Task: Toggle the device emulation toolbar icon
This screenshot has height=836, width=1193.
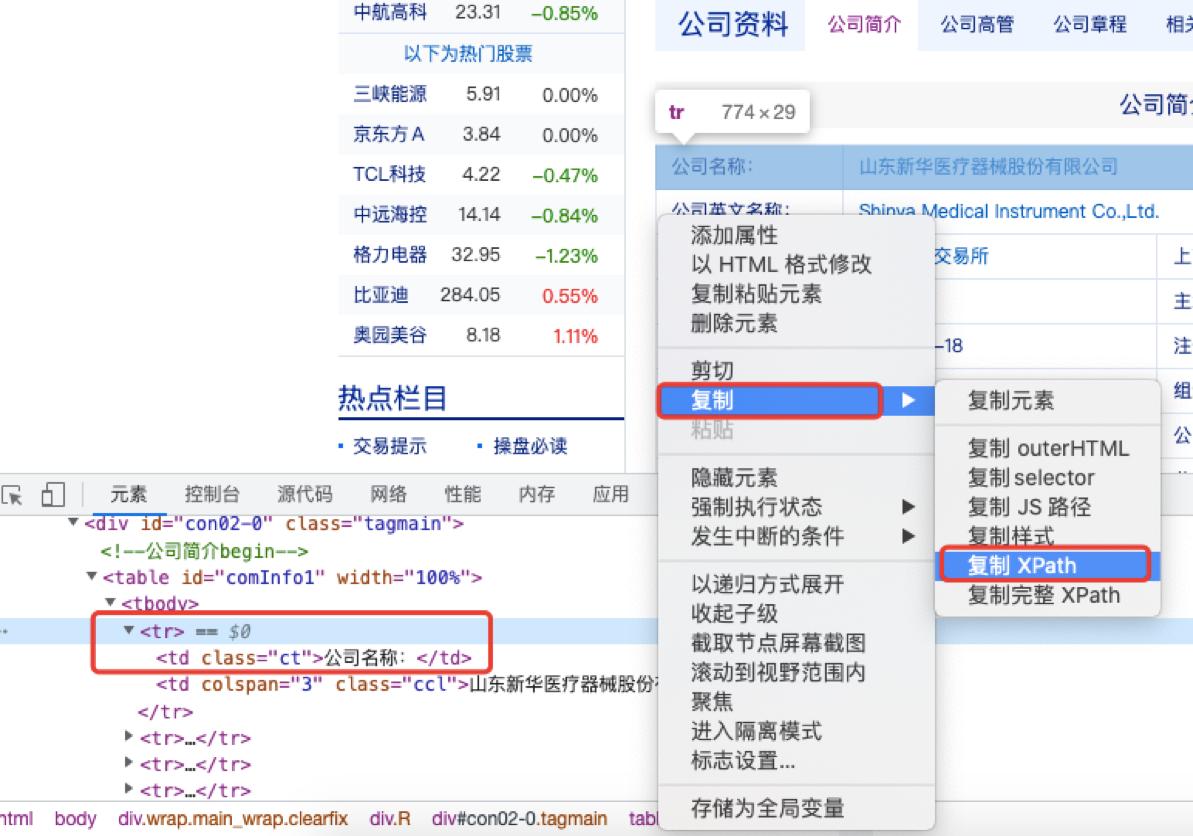Action: point(53,492)
